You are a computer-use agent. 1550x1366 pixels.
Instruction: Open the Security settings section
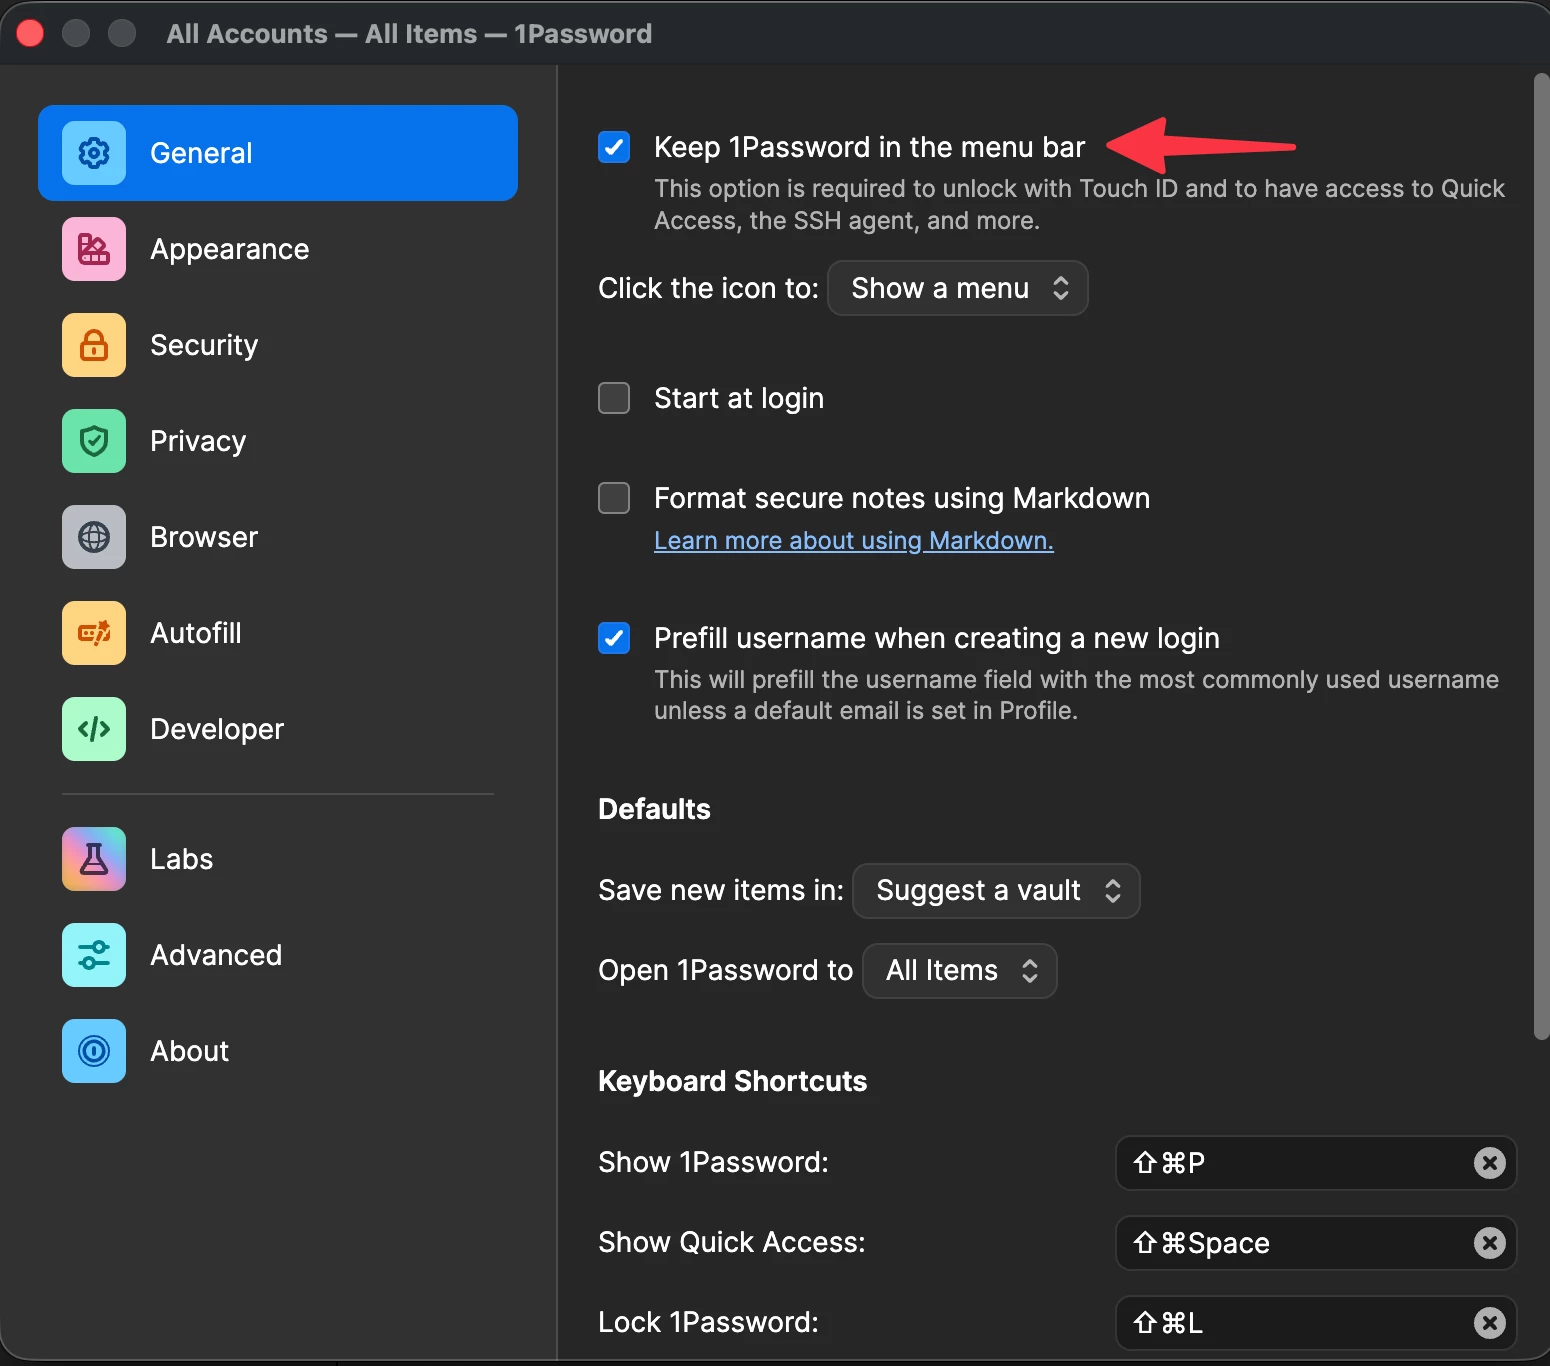tap(278, 345)
